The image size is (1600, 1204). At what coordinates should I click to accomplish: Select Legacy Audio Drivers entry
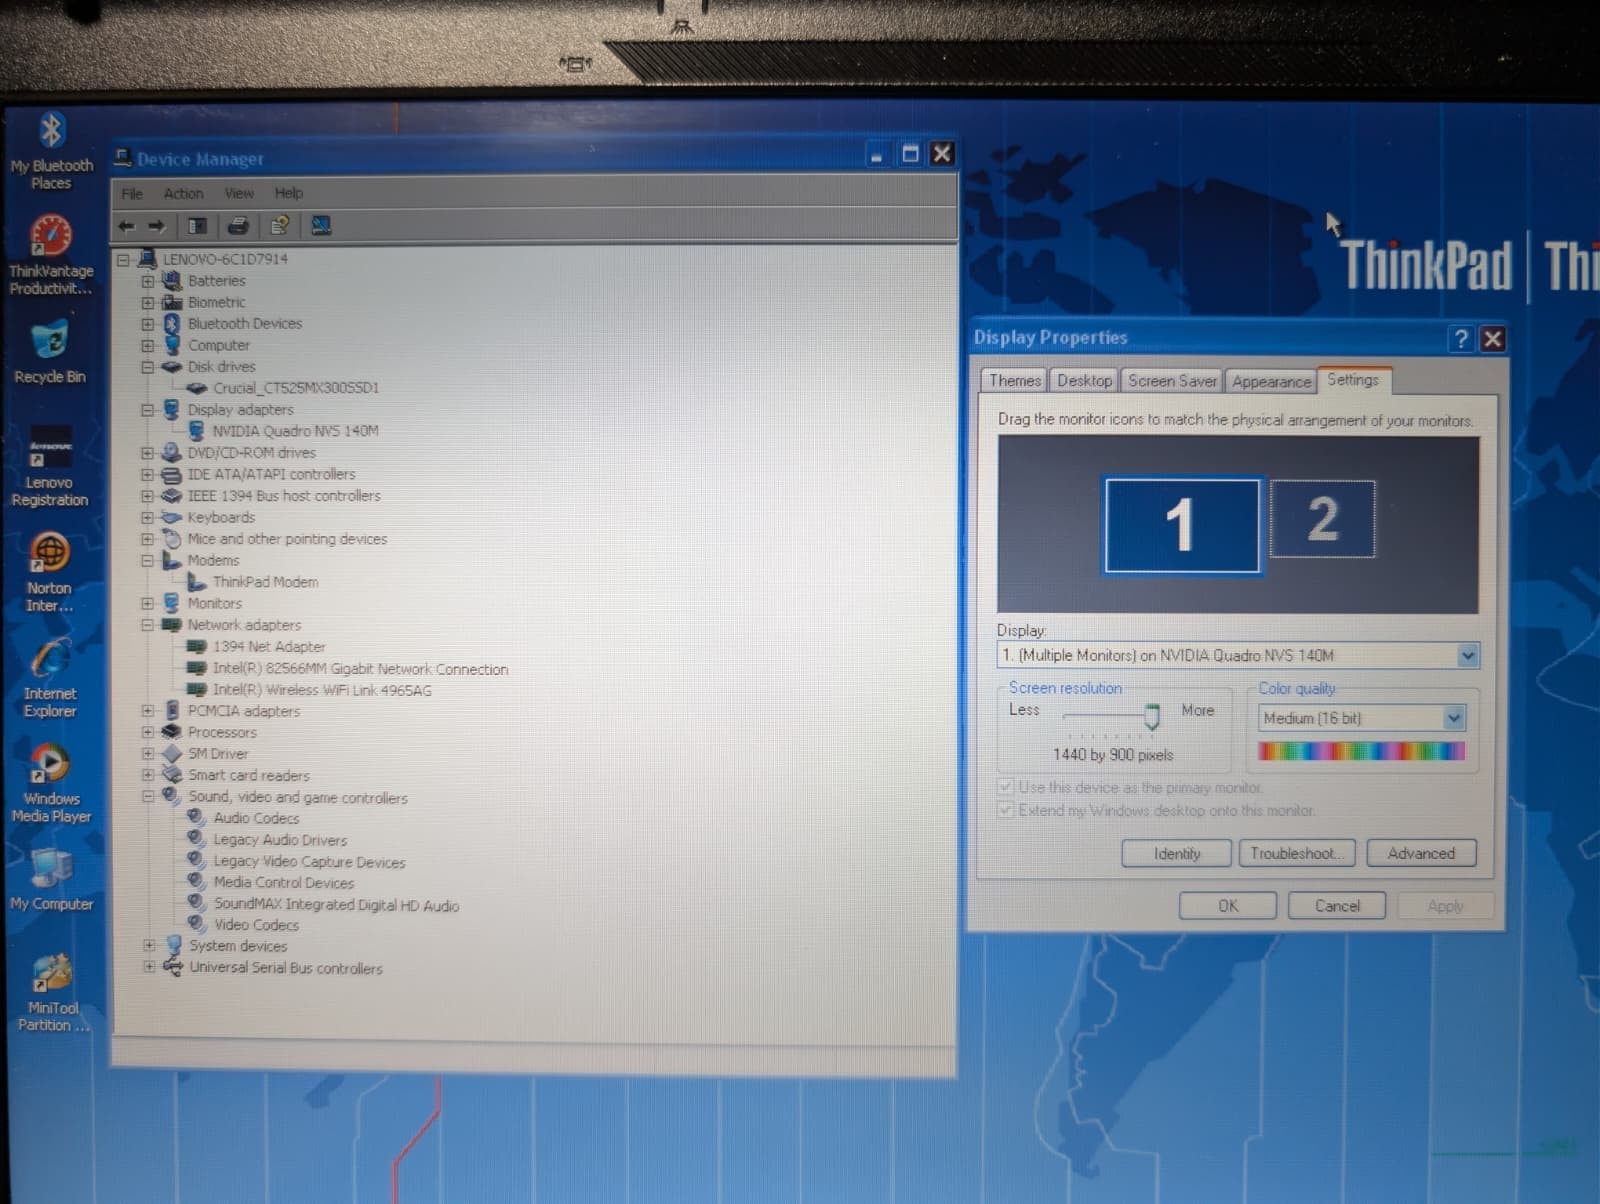coord(280,840)
